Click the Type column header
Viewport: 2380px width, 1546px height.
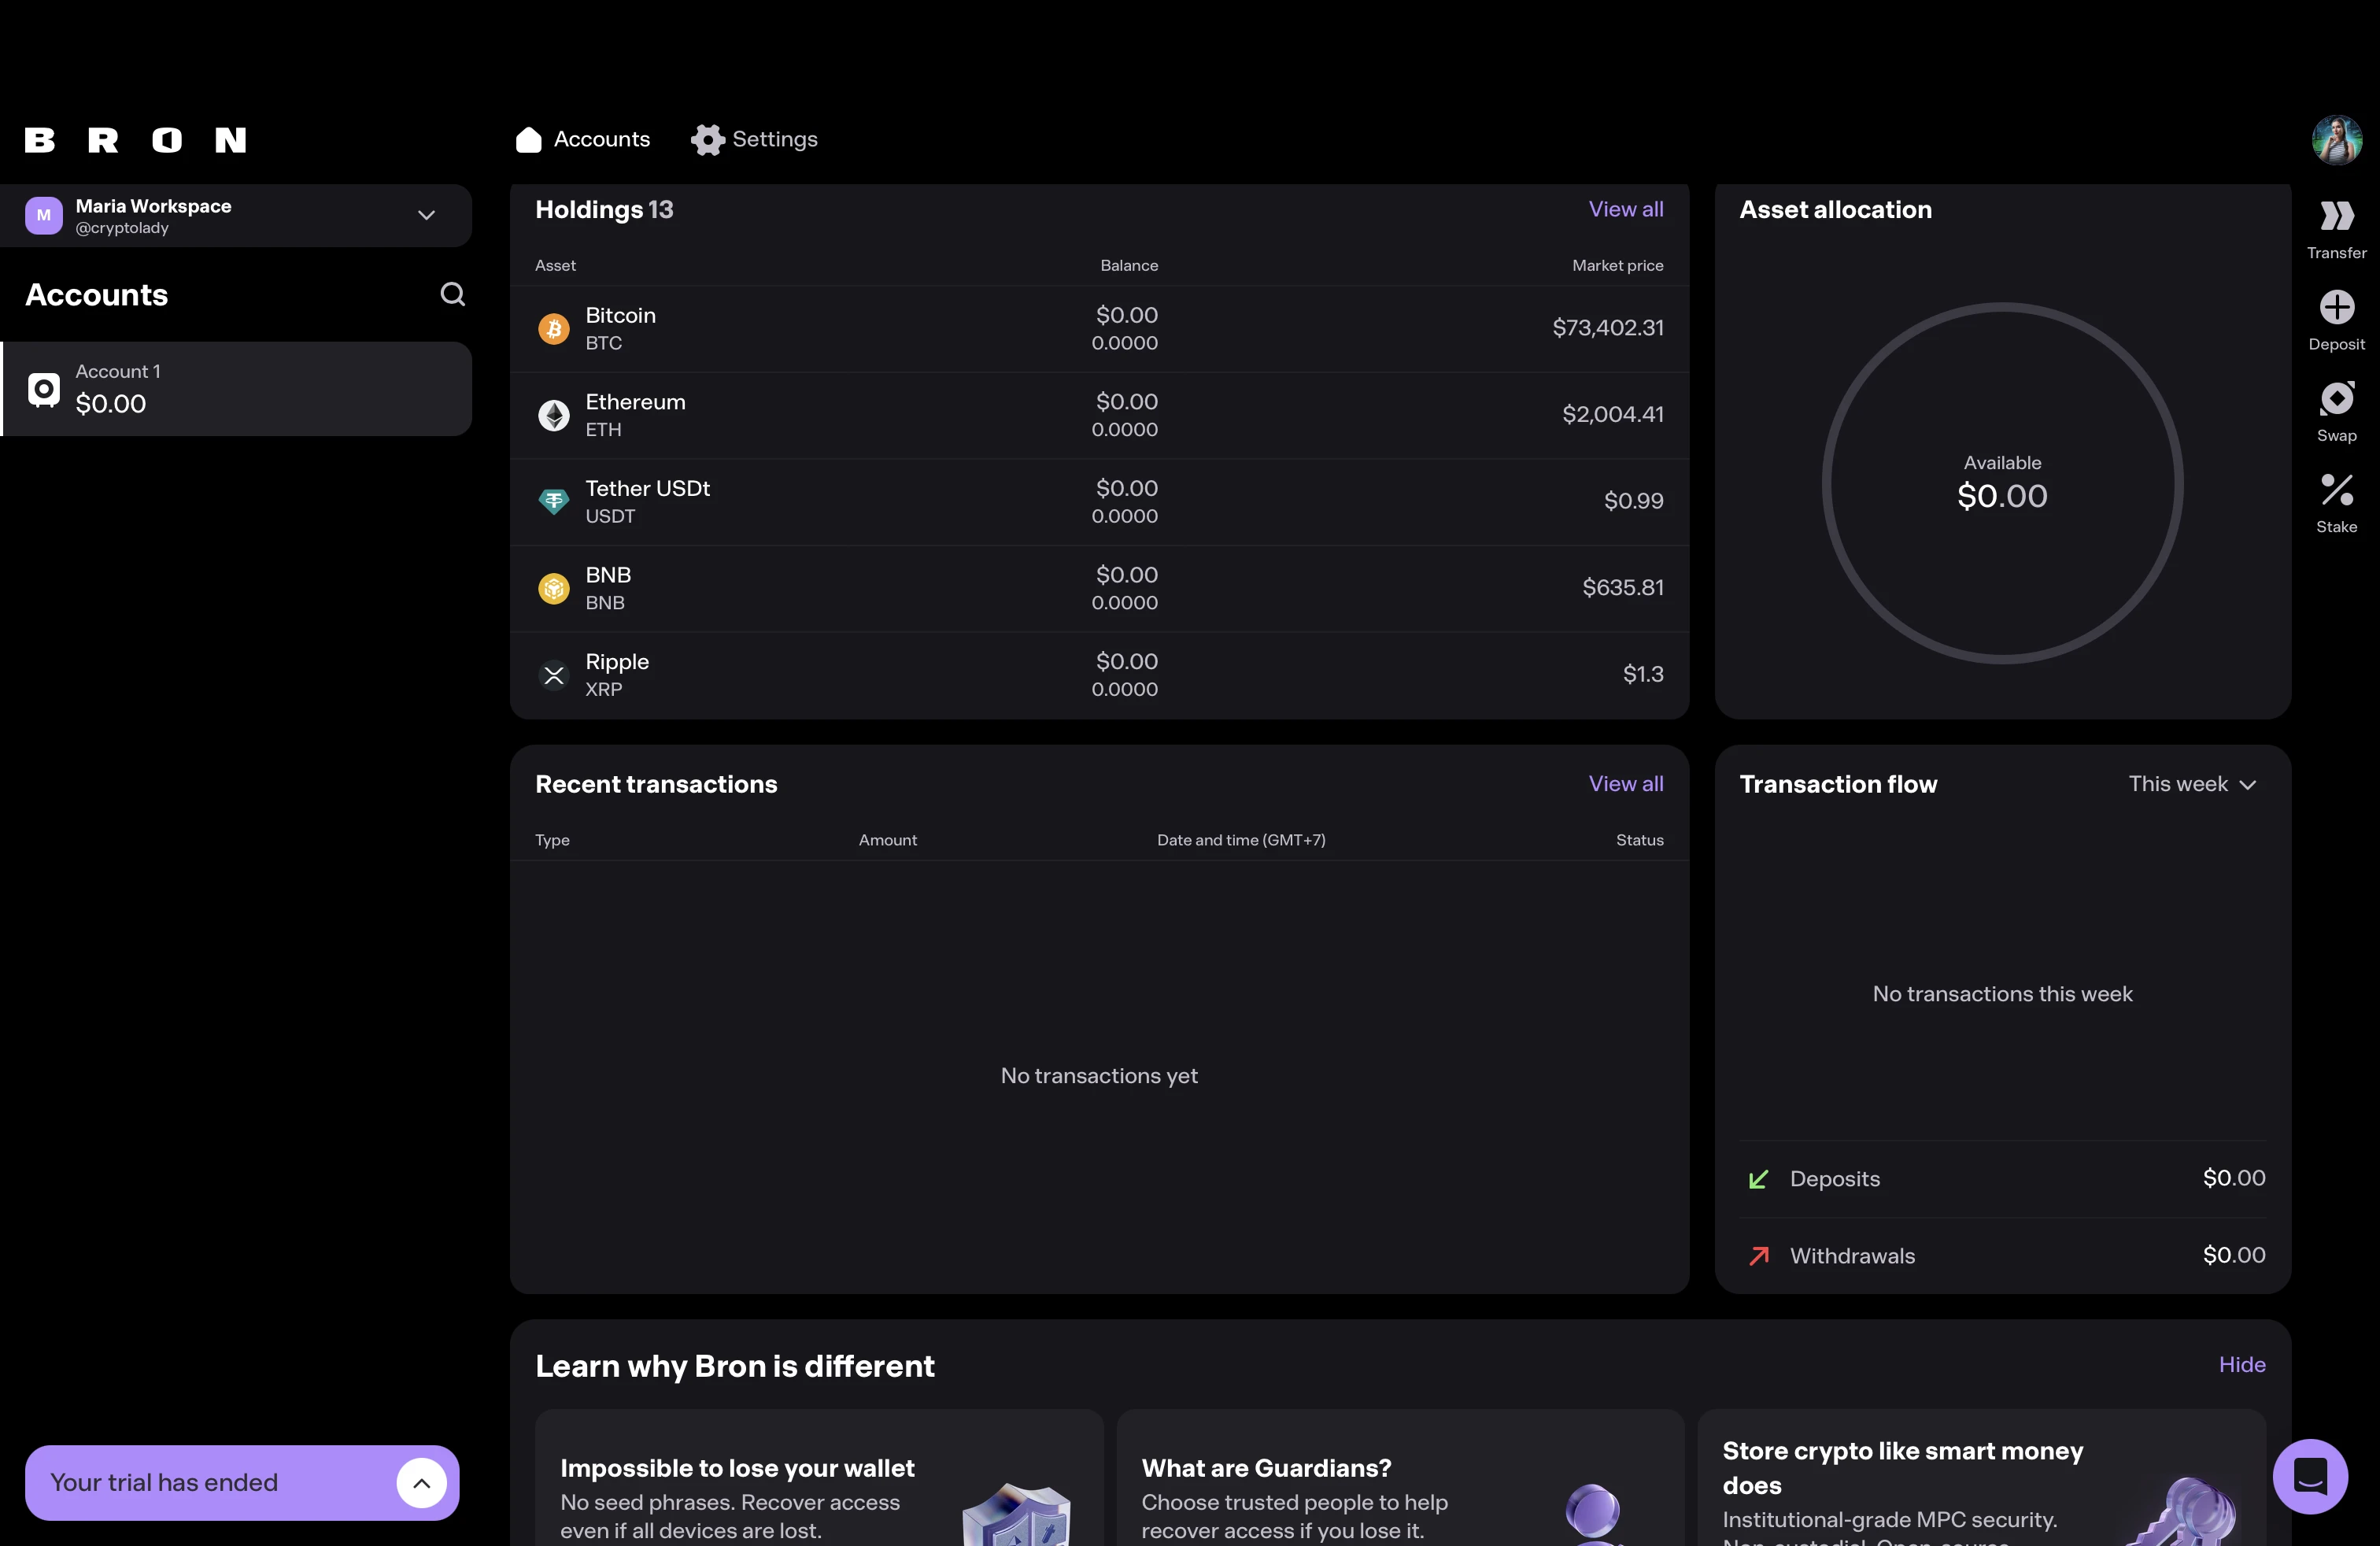[552, 840]
